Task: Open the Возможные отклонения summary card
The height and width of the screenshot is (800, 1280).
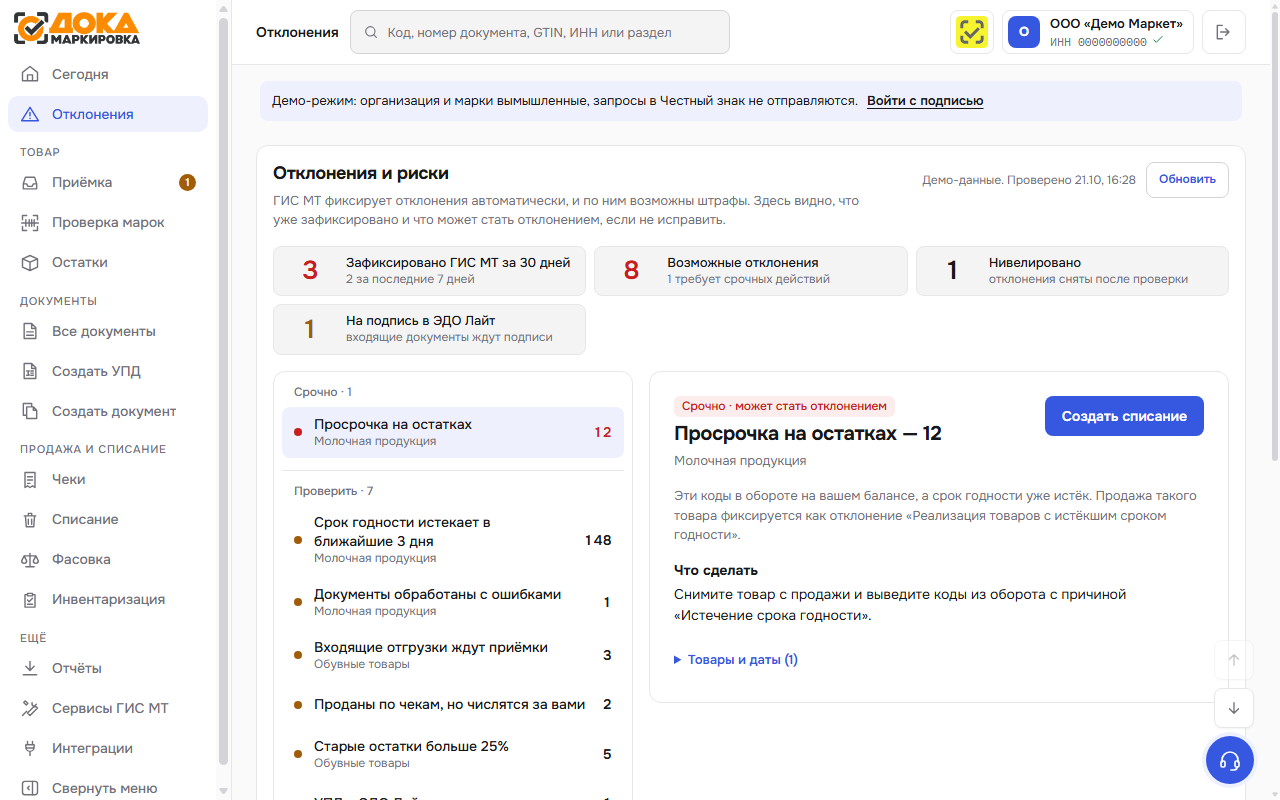Action: [x=751, y=271]
